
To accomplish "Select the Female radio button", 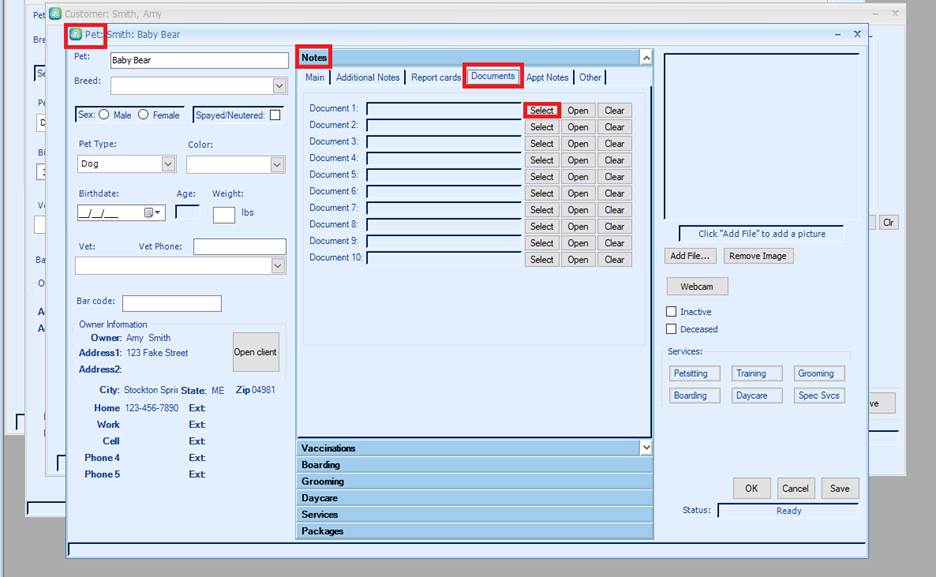I will pyautogui.click(x=143, y=115).
